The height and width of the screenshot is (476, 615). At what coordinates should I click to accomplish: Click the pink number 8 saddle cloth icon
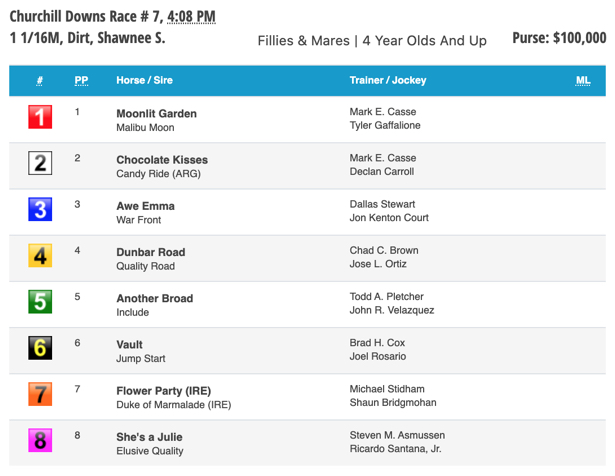[x=40, y=441]
